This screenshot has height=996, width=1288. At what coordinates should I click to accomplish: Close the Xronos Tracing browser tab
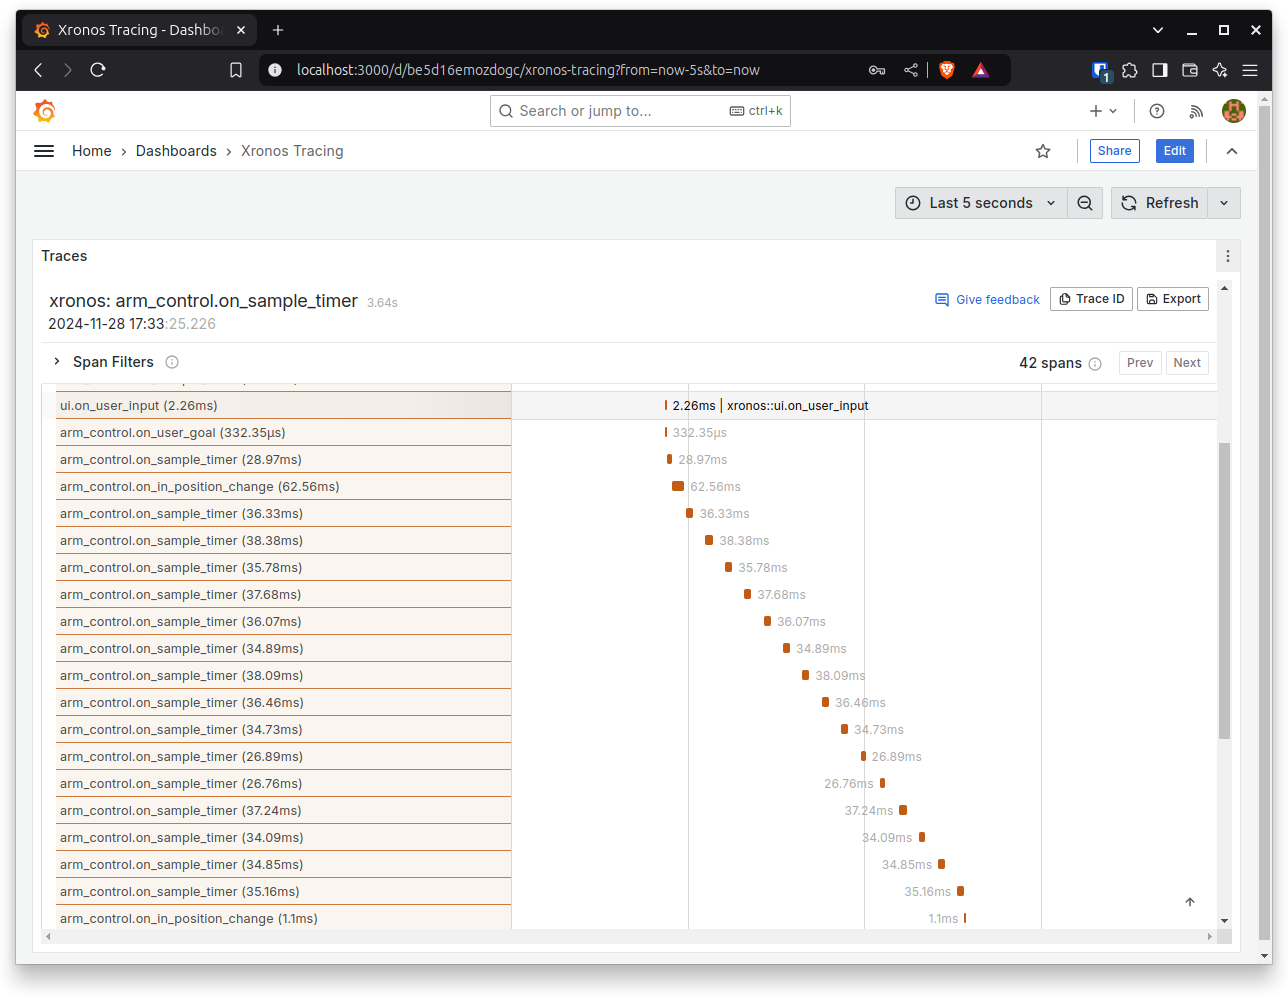point(241,30)
